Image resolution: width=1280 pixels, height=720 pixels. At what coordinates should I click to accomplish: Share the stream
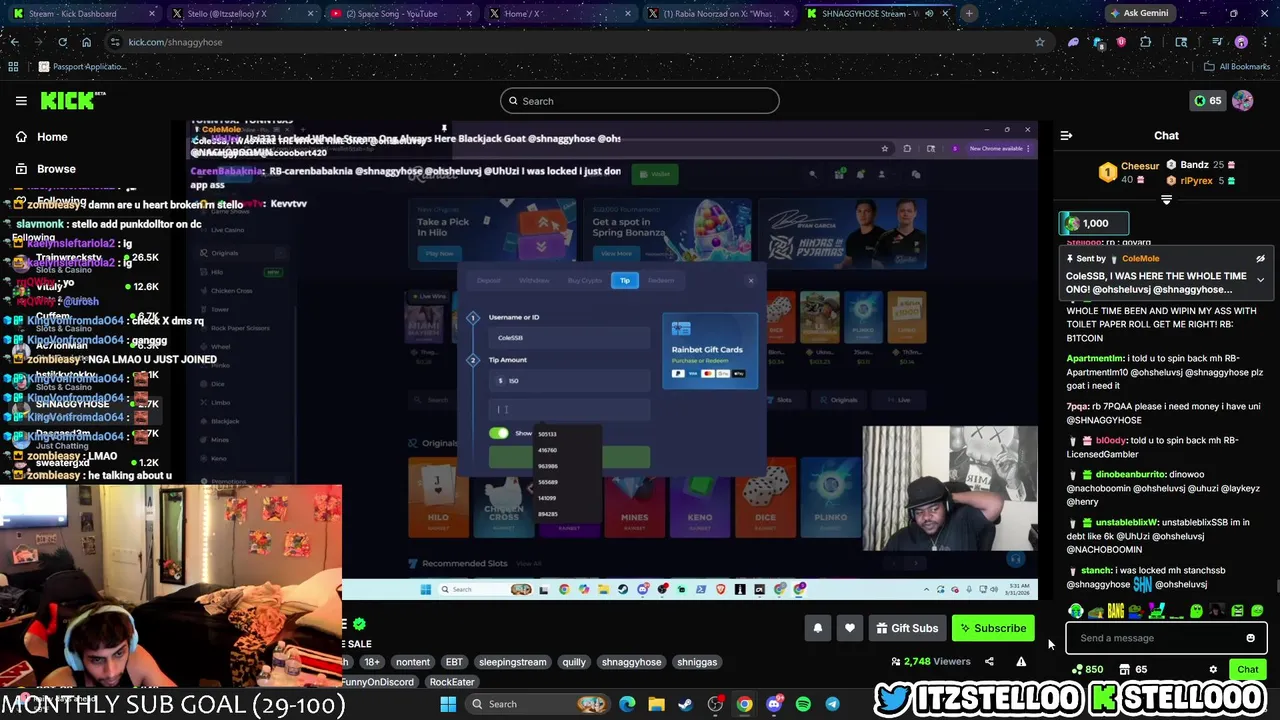(x=989, y=661)
